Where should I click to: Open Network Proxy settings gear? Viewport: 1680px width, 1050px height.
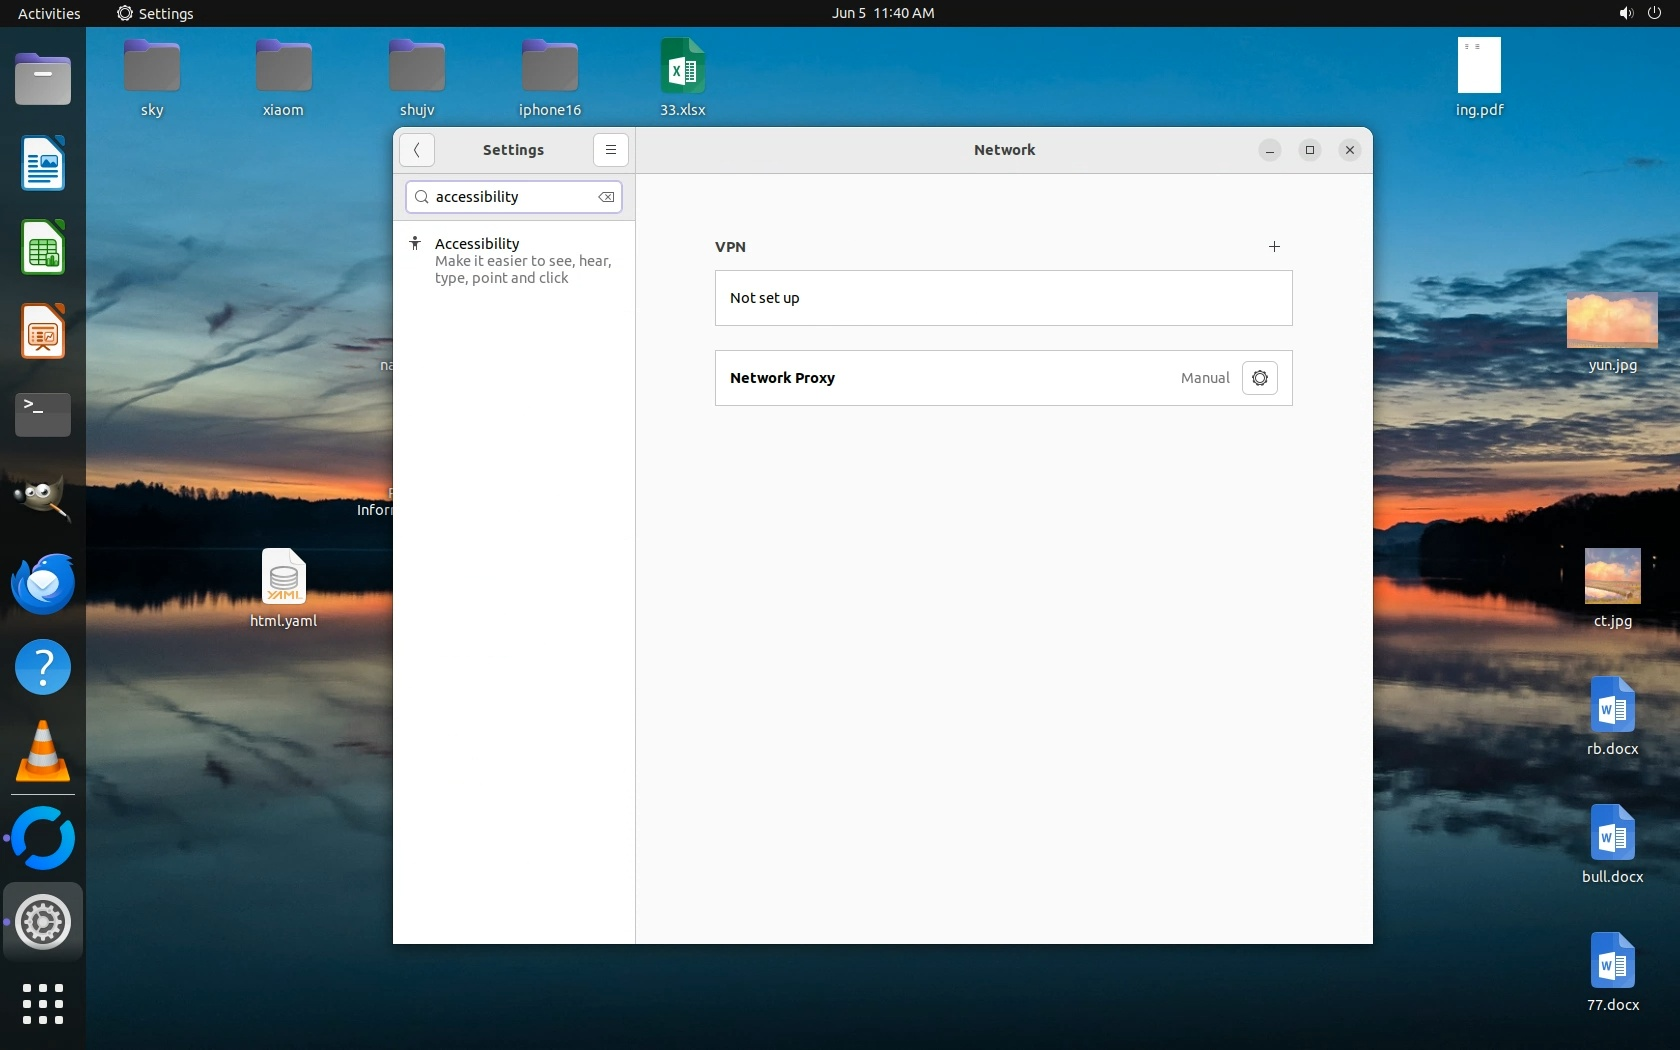(1259, 378)
